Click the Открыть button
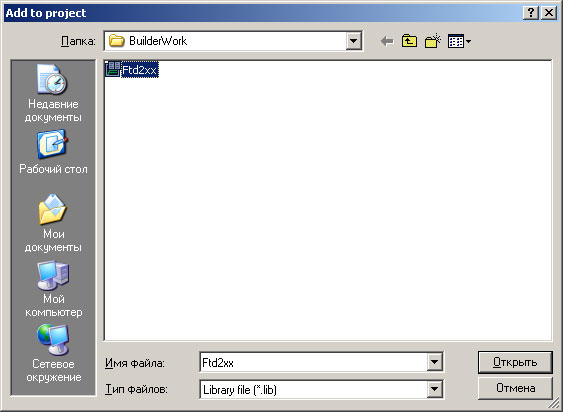Viewport: 563px width, 412px height. pos(515,362)
